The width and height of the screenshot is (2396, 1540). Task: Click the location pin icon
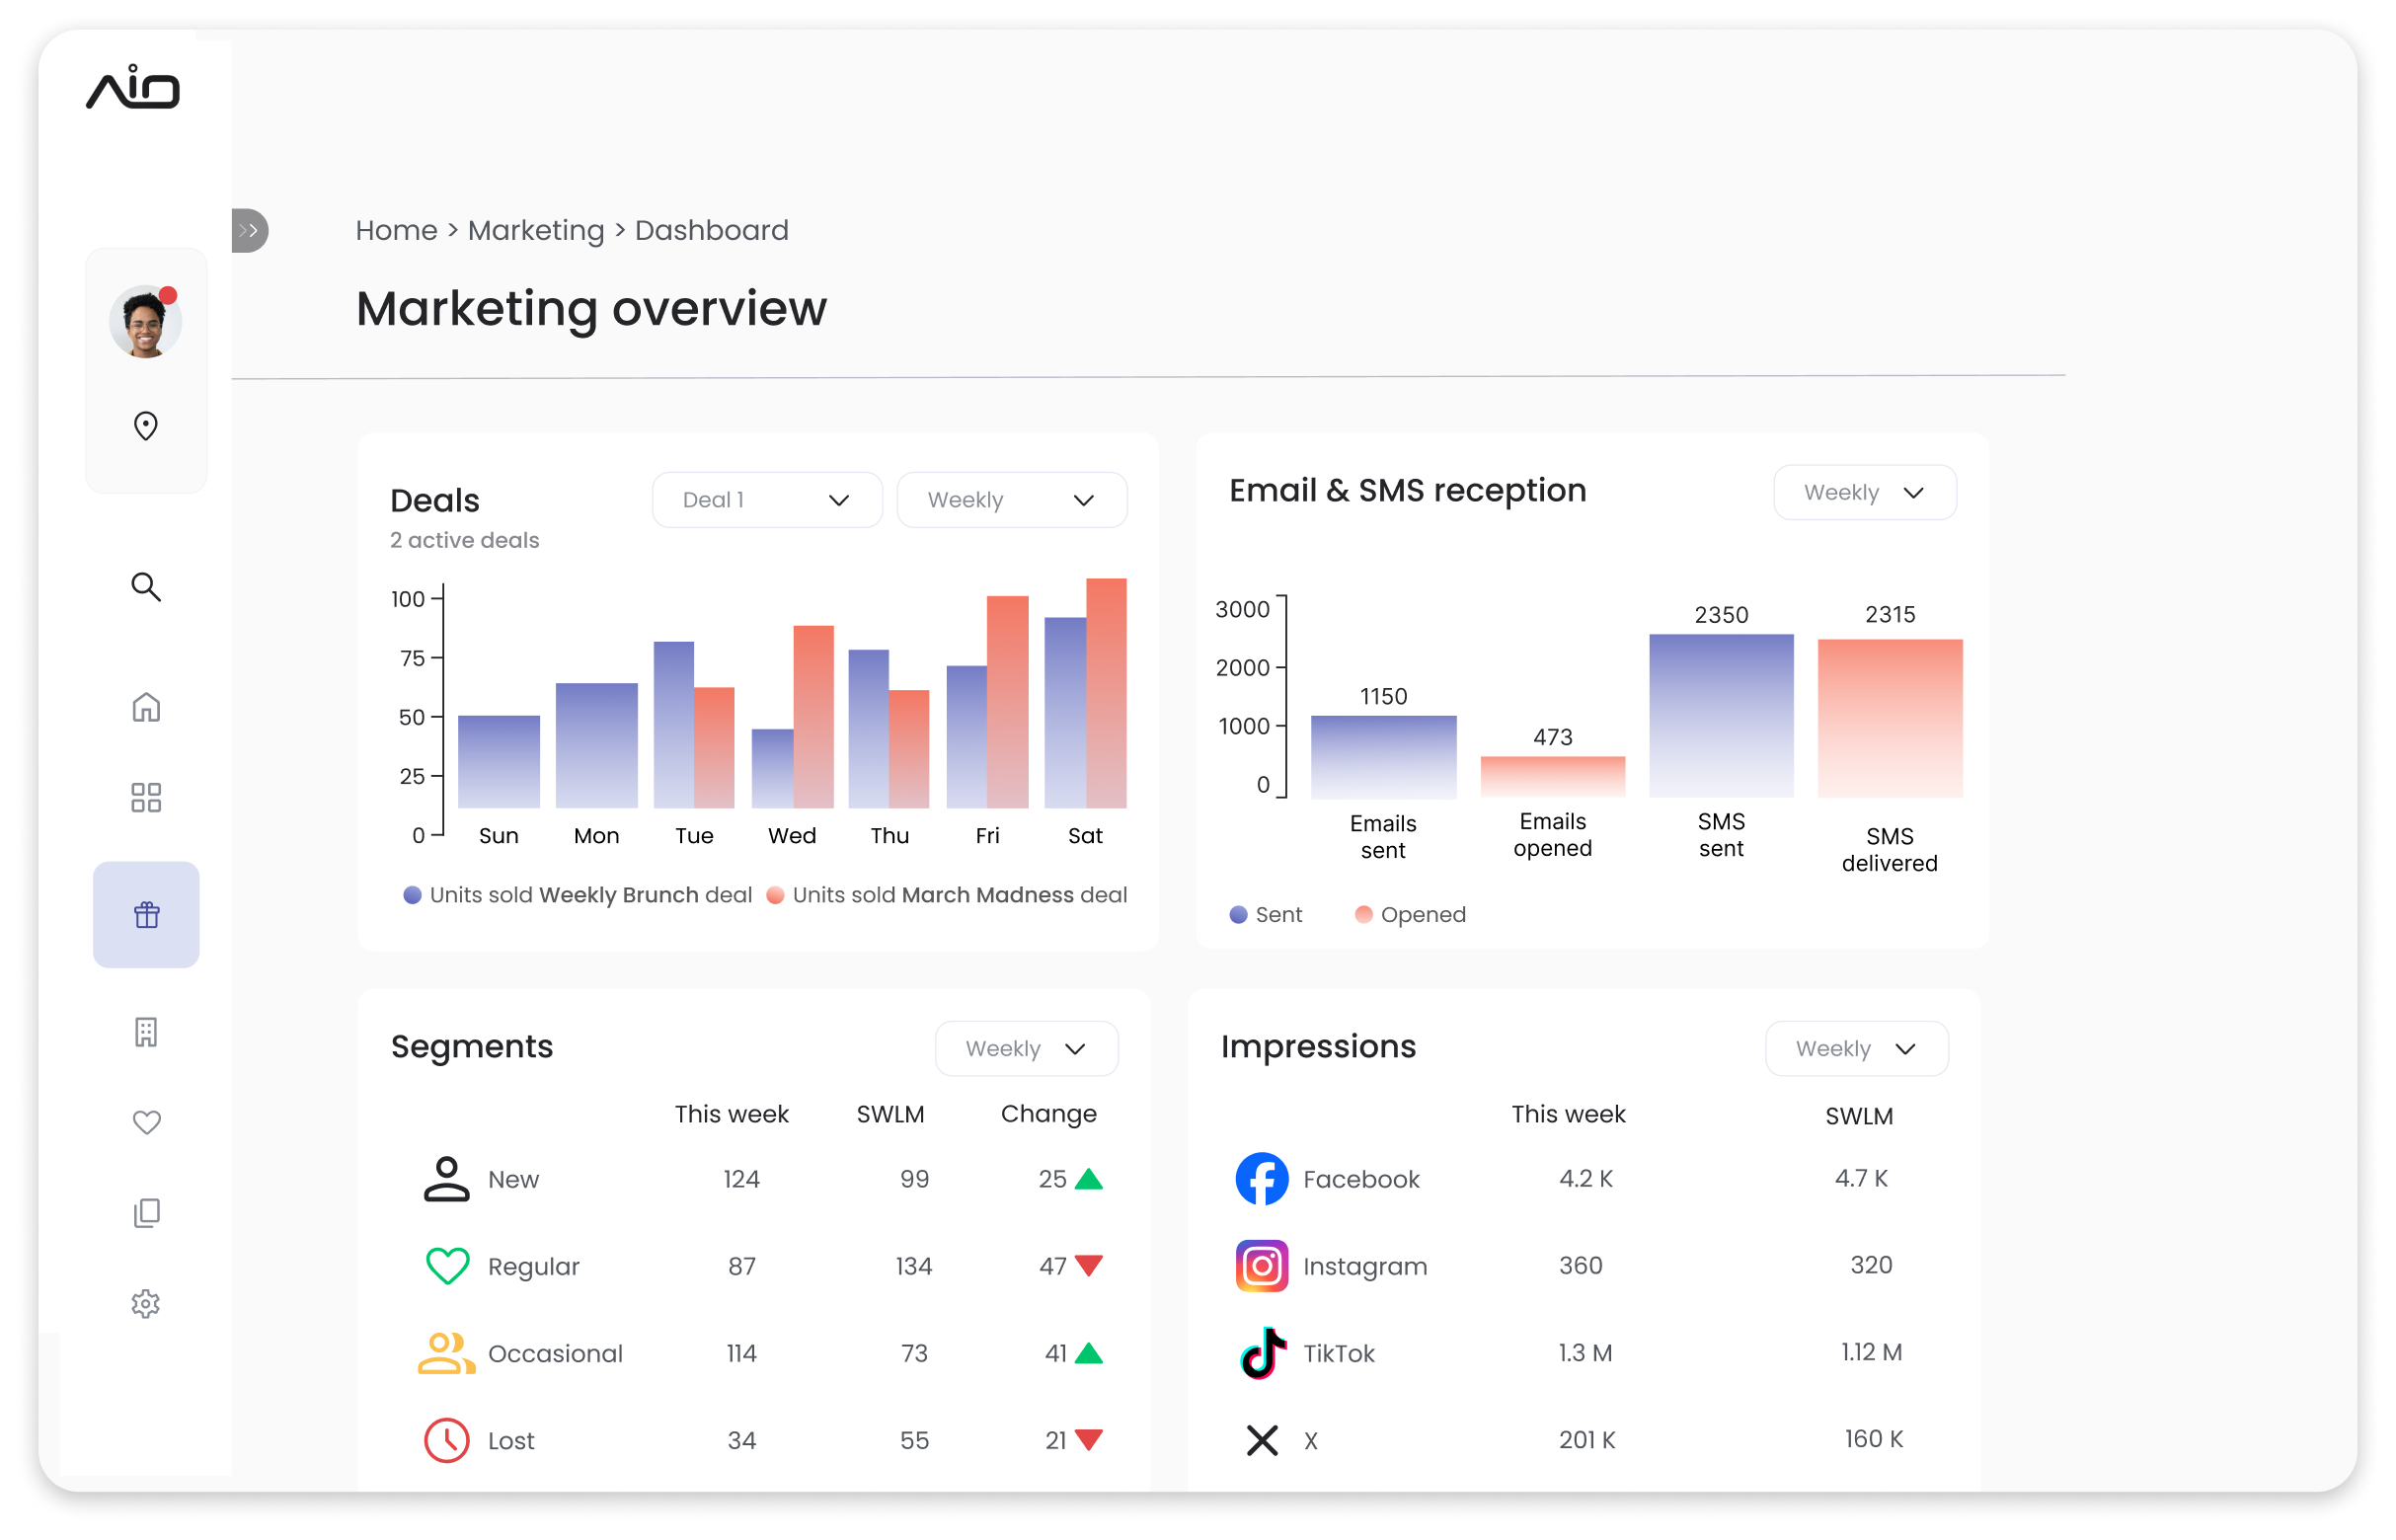pos(146,426)
